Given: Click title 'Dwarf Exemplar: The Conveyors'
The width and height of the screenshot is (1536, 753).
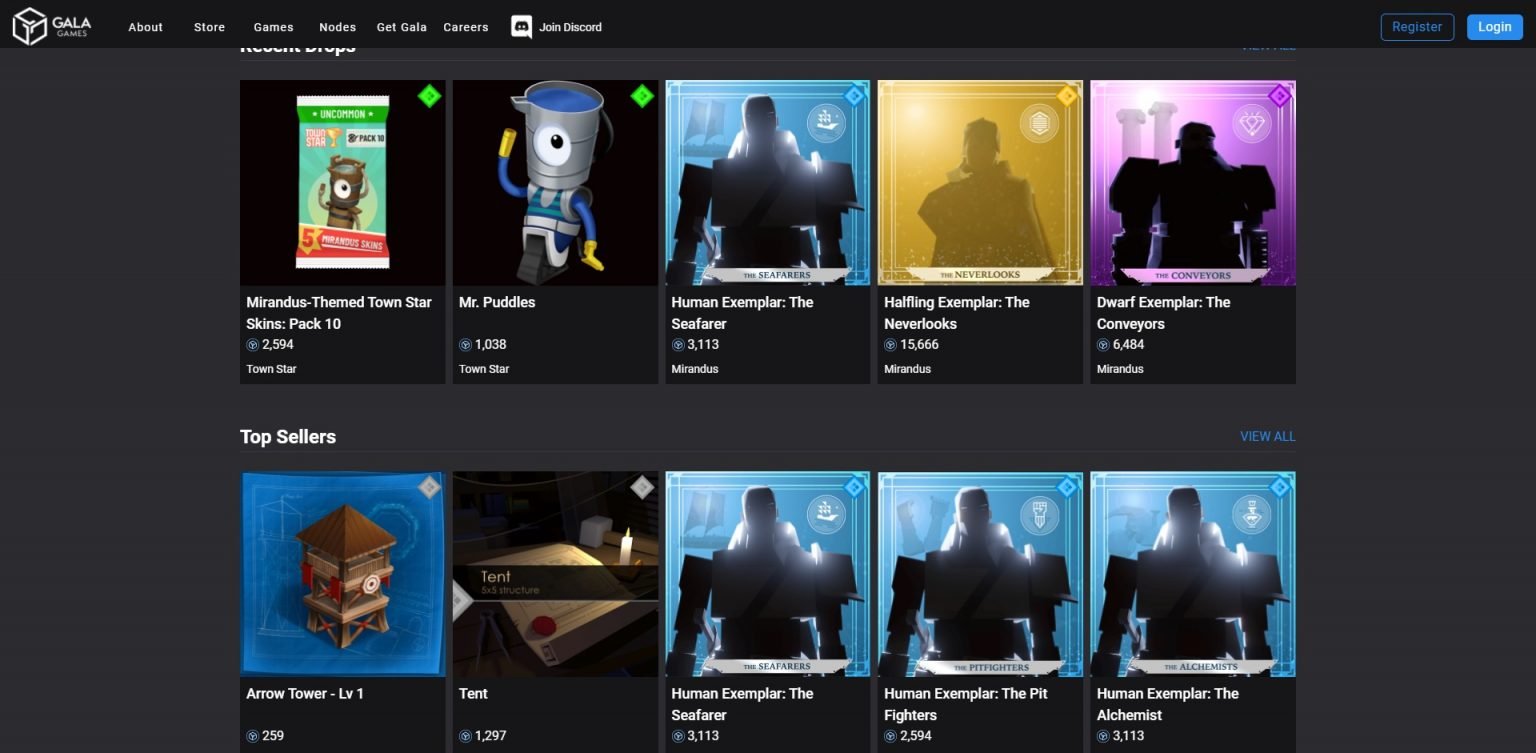Looking at the screenshot, I should (1164, 313).
